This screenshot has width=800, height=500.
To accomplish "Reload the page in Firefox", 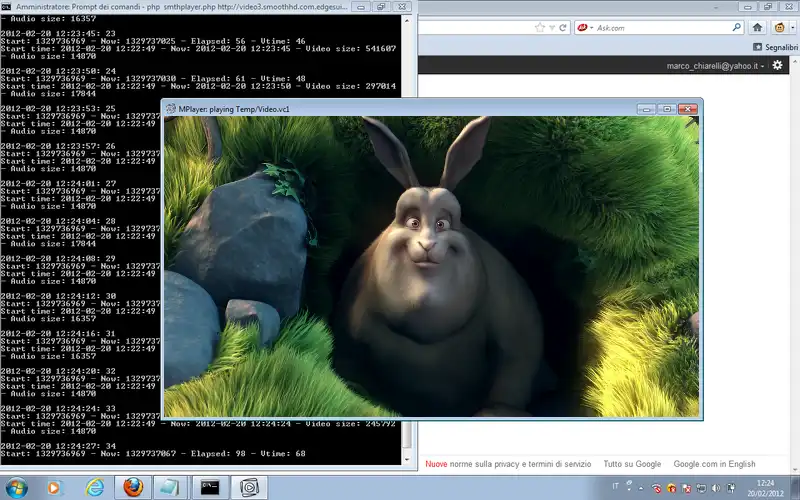I will (563, 28).
